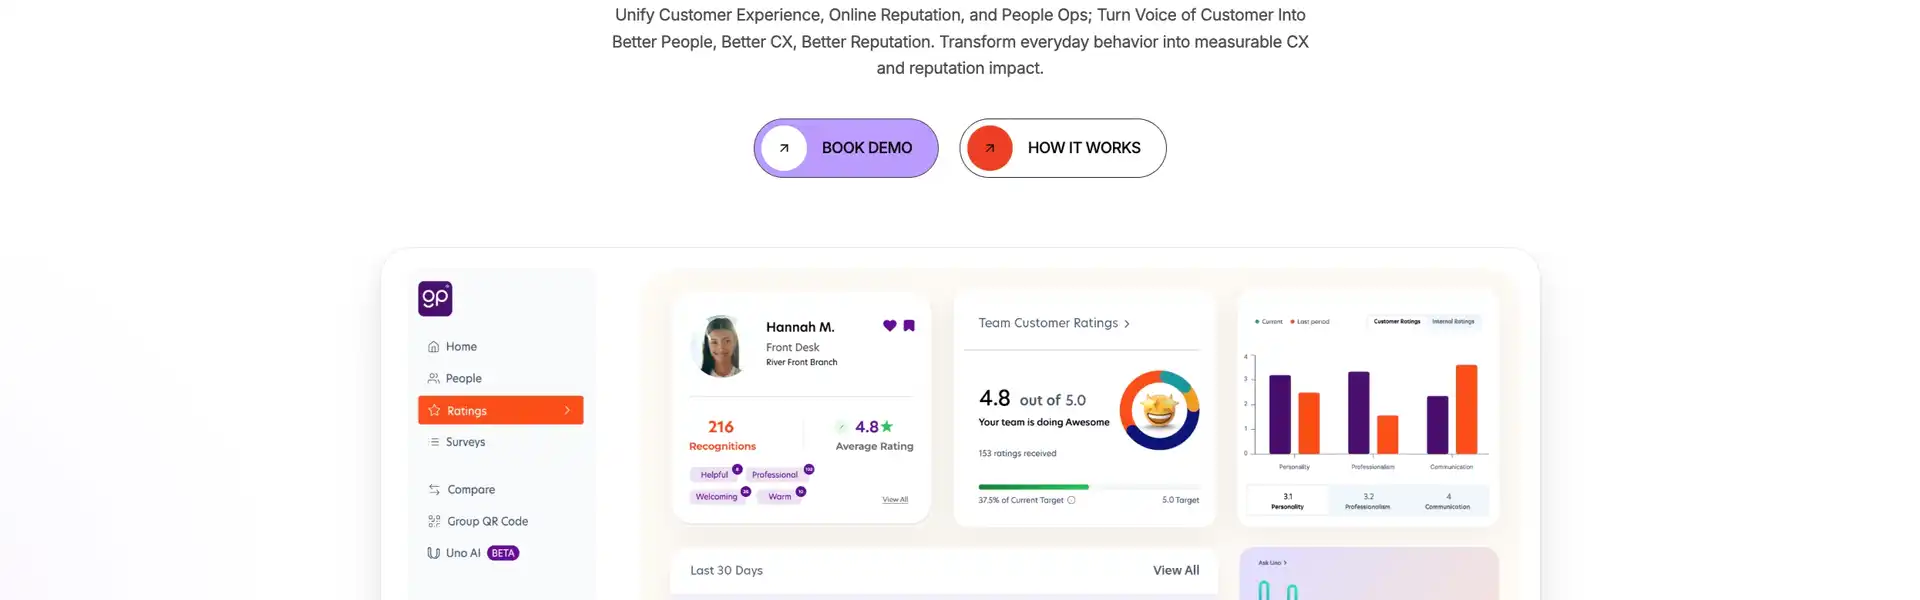Click the 153 ratings received text

click(x=1017, y=454)
